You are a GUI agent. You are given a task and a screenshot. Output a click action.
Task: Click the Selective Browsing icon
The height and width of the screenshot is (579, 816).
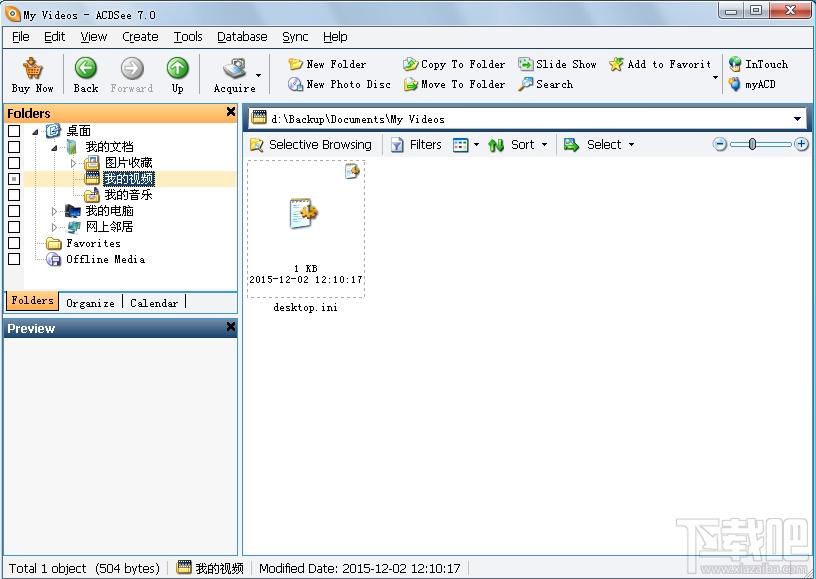click(x=257, y=145)
